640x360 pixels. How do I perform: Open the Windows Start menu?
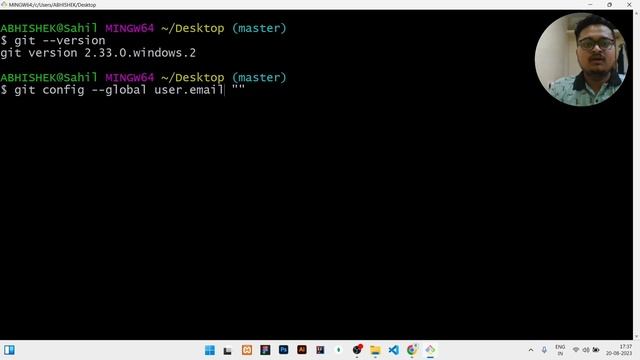(210, 350)
